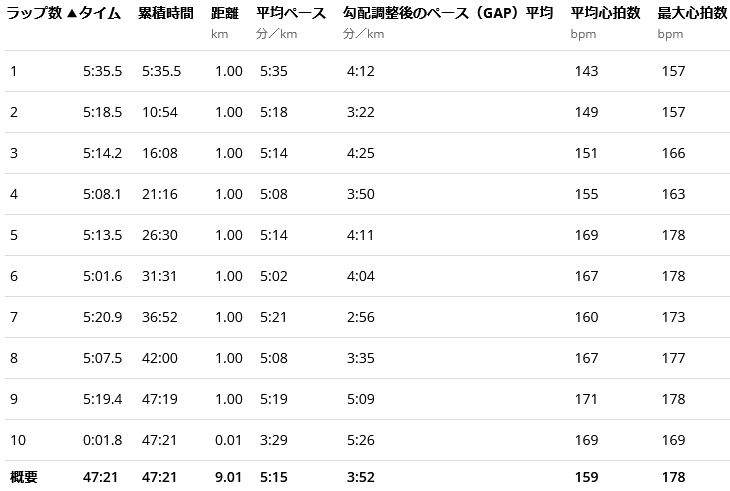730x491 pixels.
Task: Click lap 2 time 5:18.5
Action: coord(103,112)
